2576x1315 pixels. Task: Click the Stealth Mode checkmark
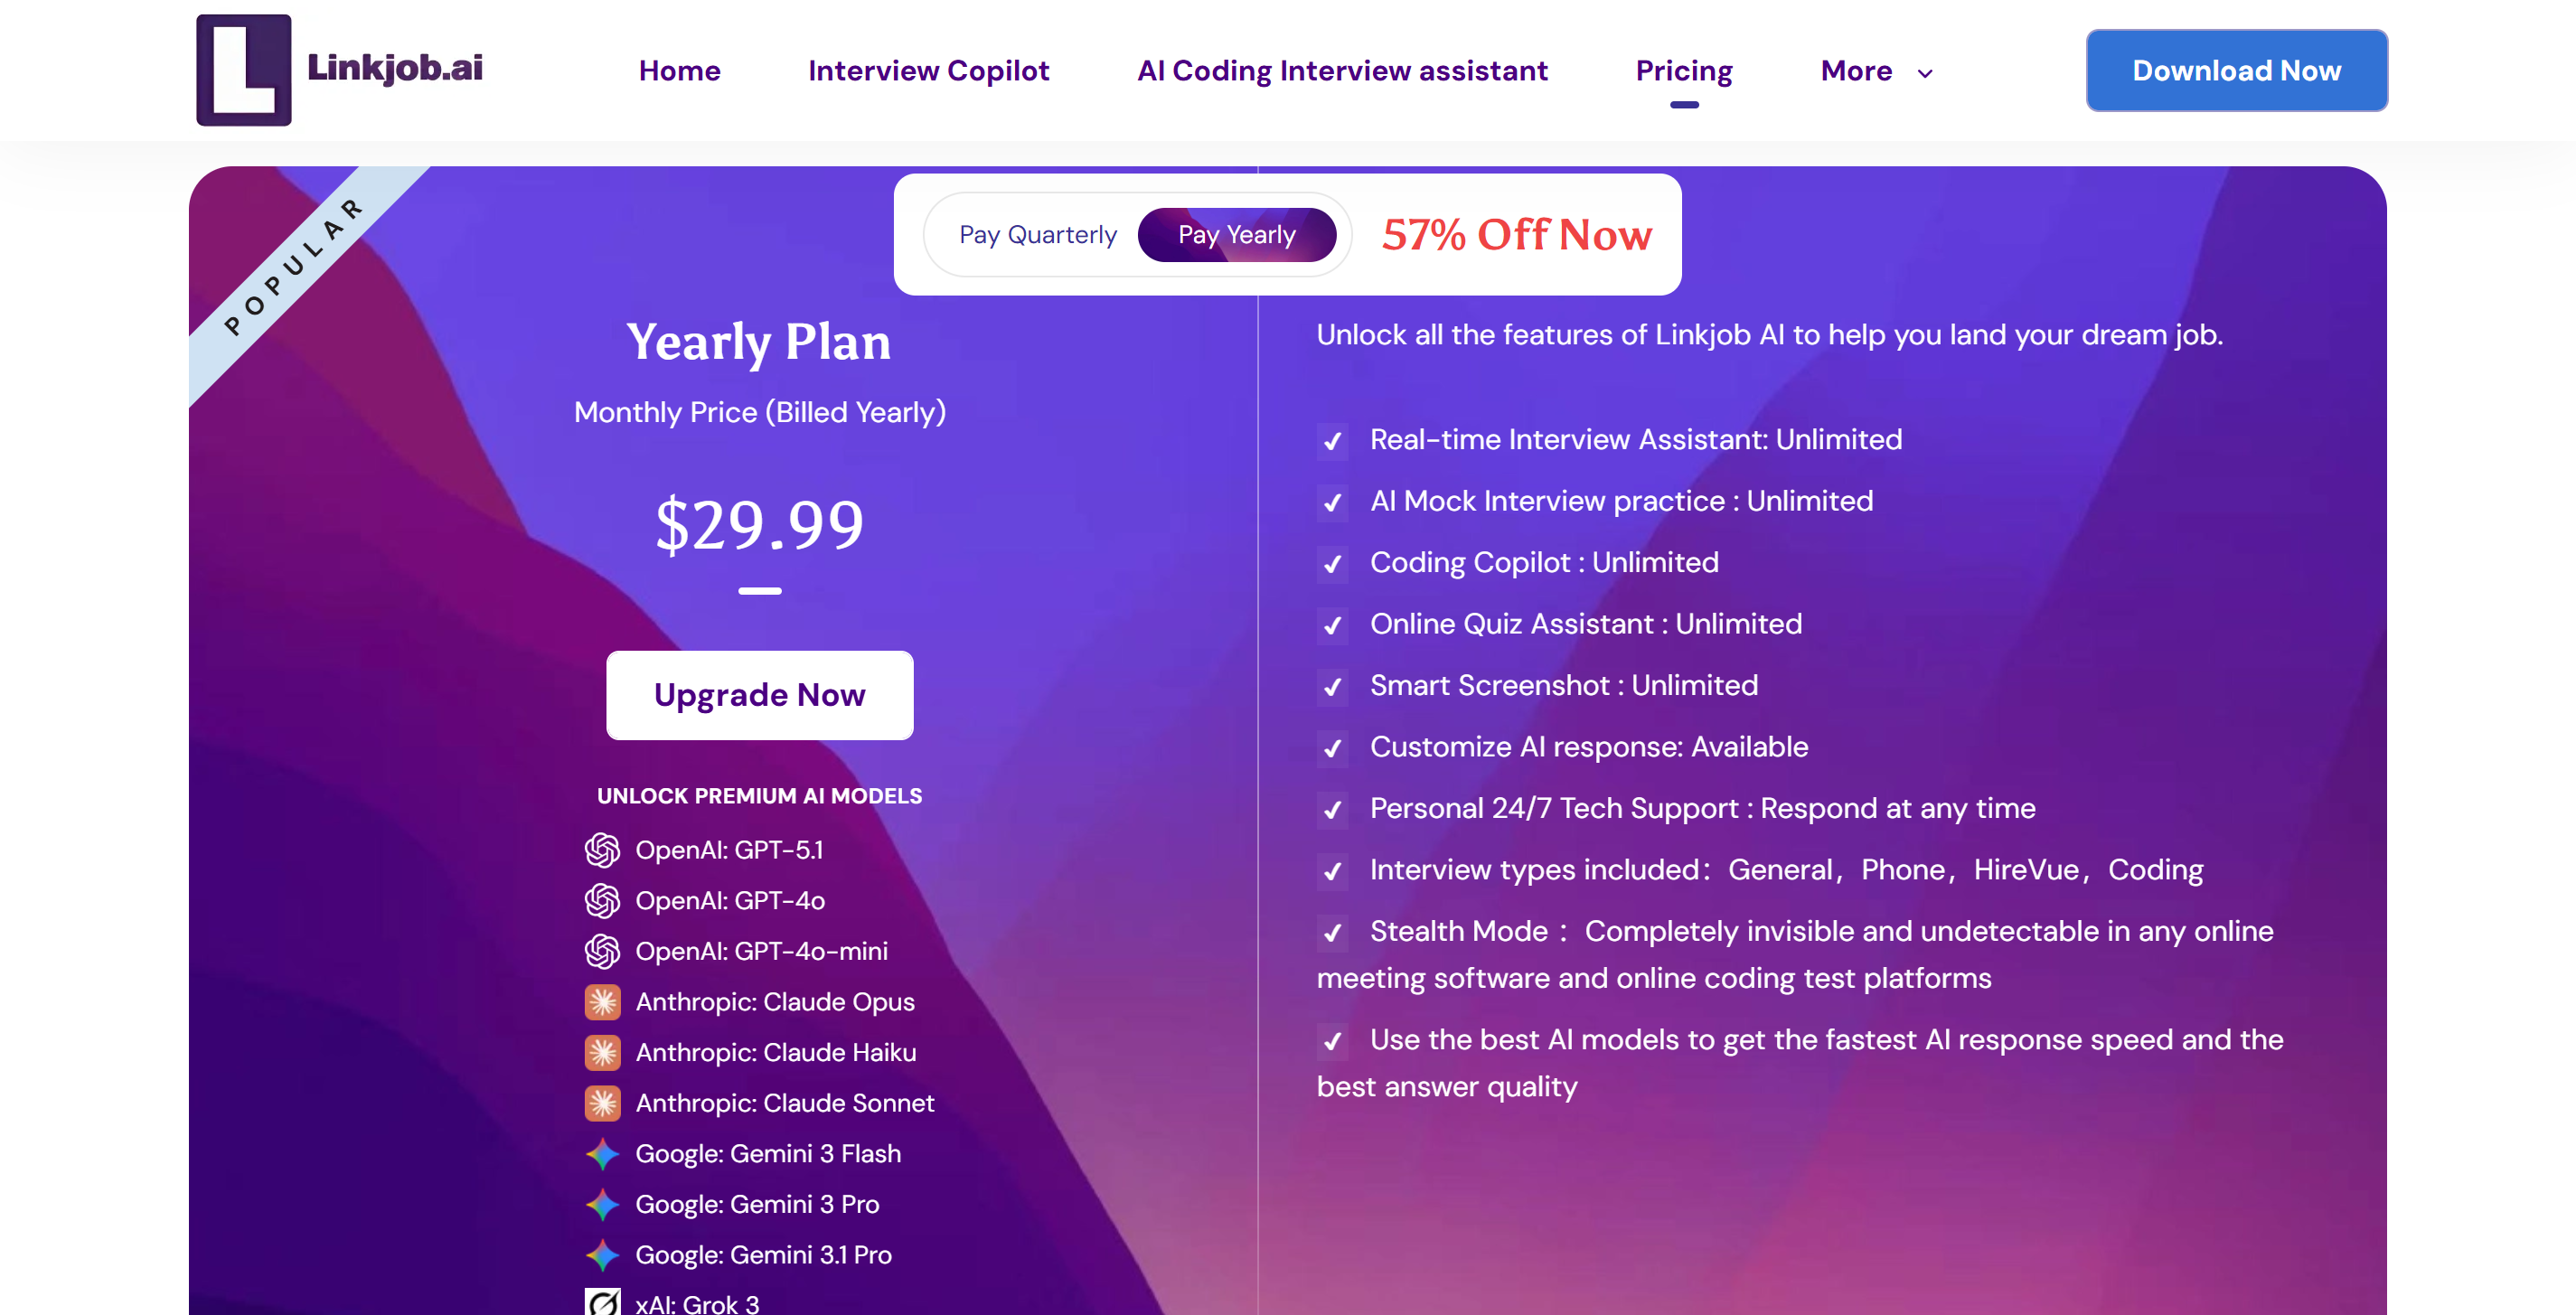pos(1332,933)
